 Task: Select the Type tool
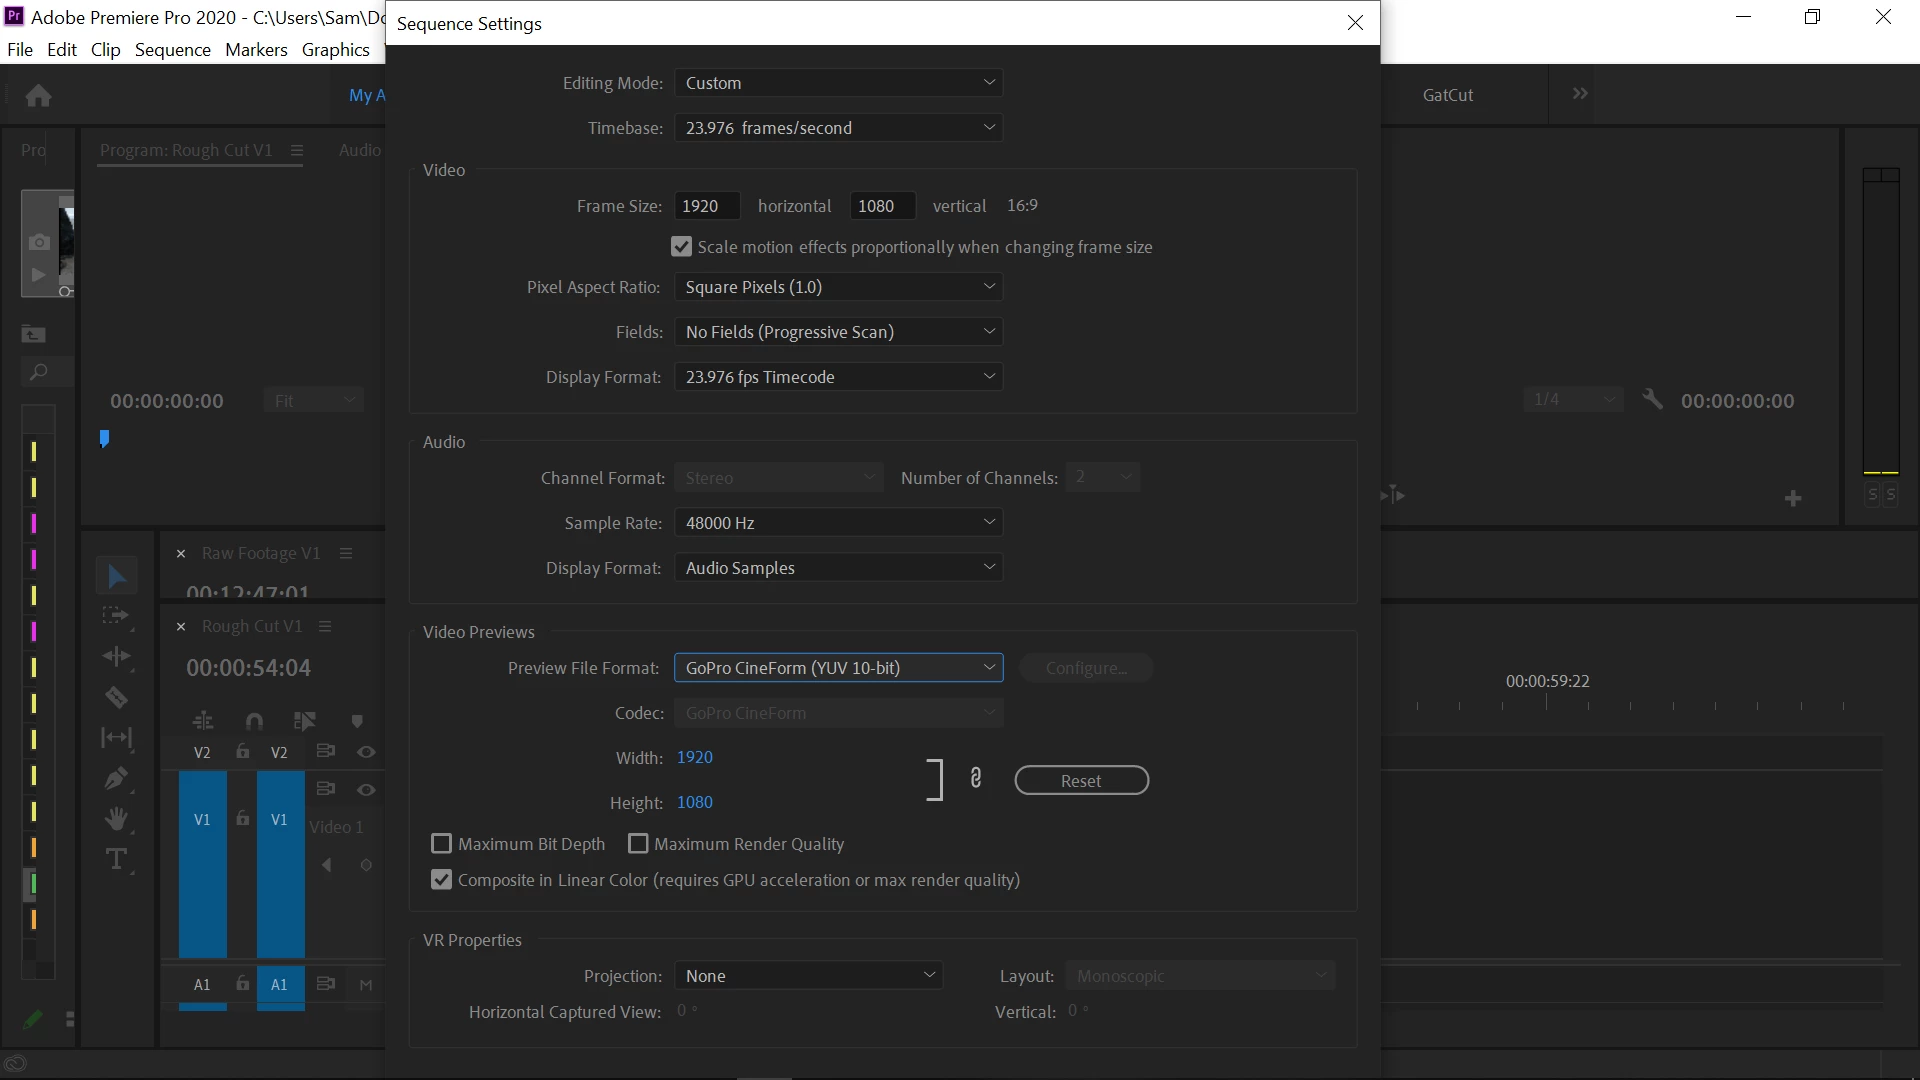coord(116,859)
